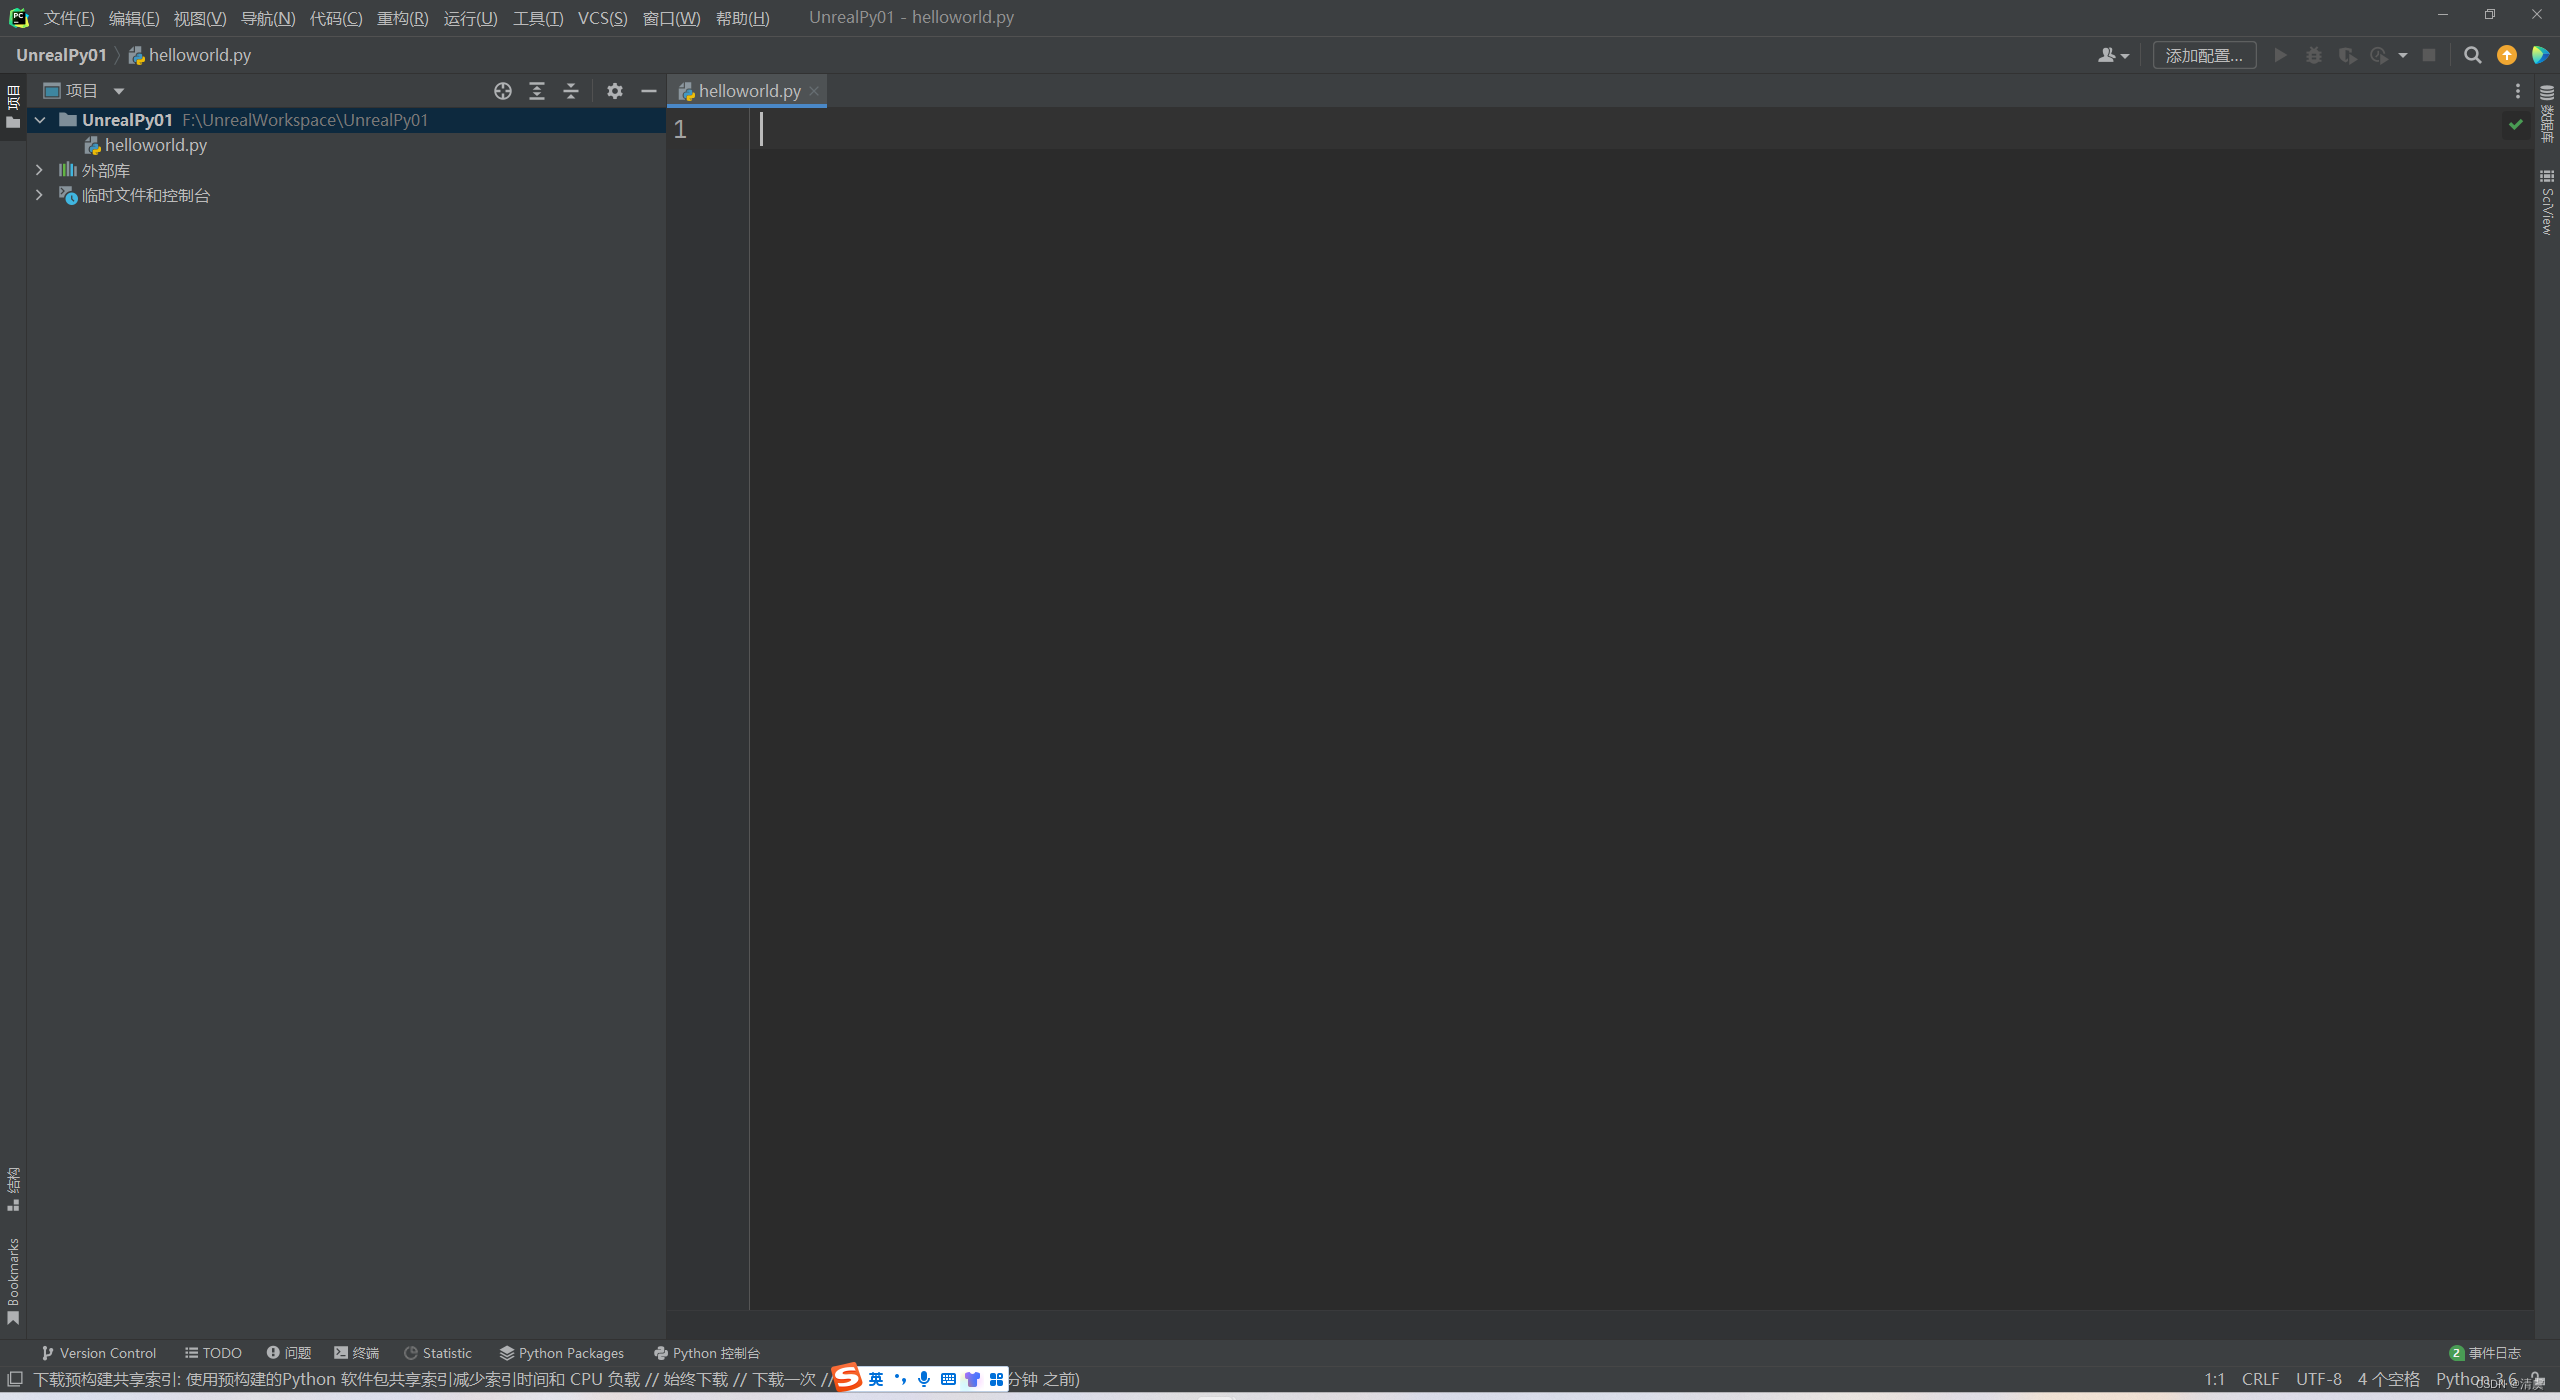Viewport: 2560px width, 1400px height.
Task: Toggle Sogou input to Chinese mode
Action: tap(875, 1377)
